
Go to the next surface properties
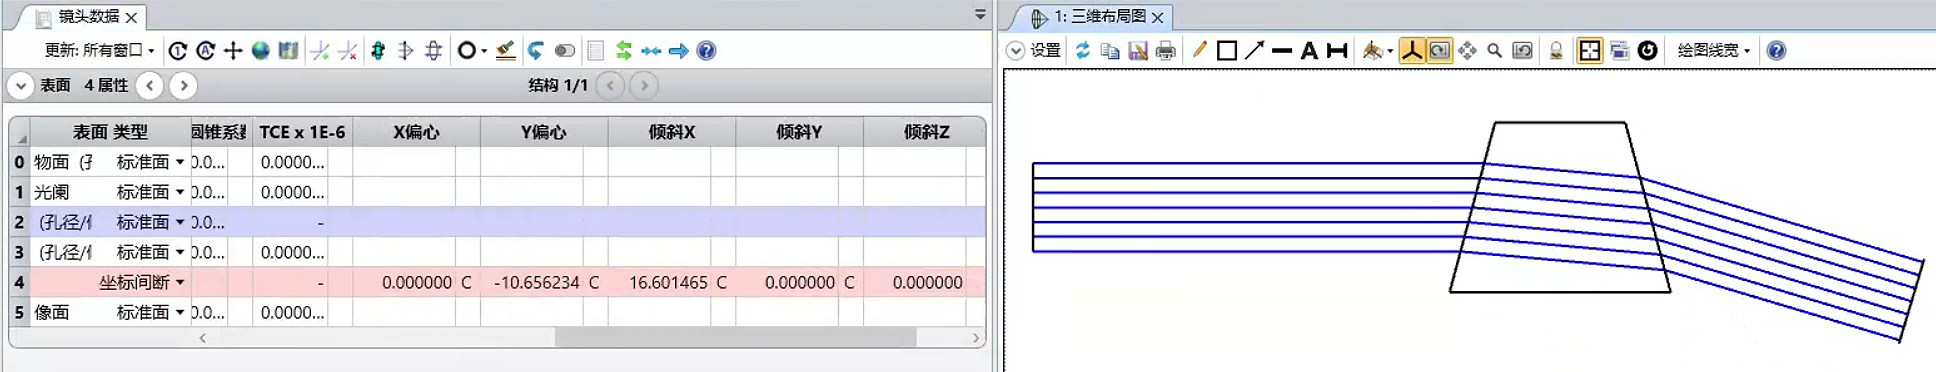coord(183,85)
